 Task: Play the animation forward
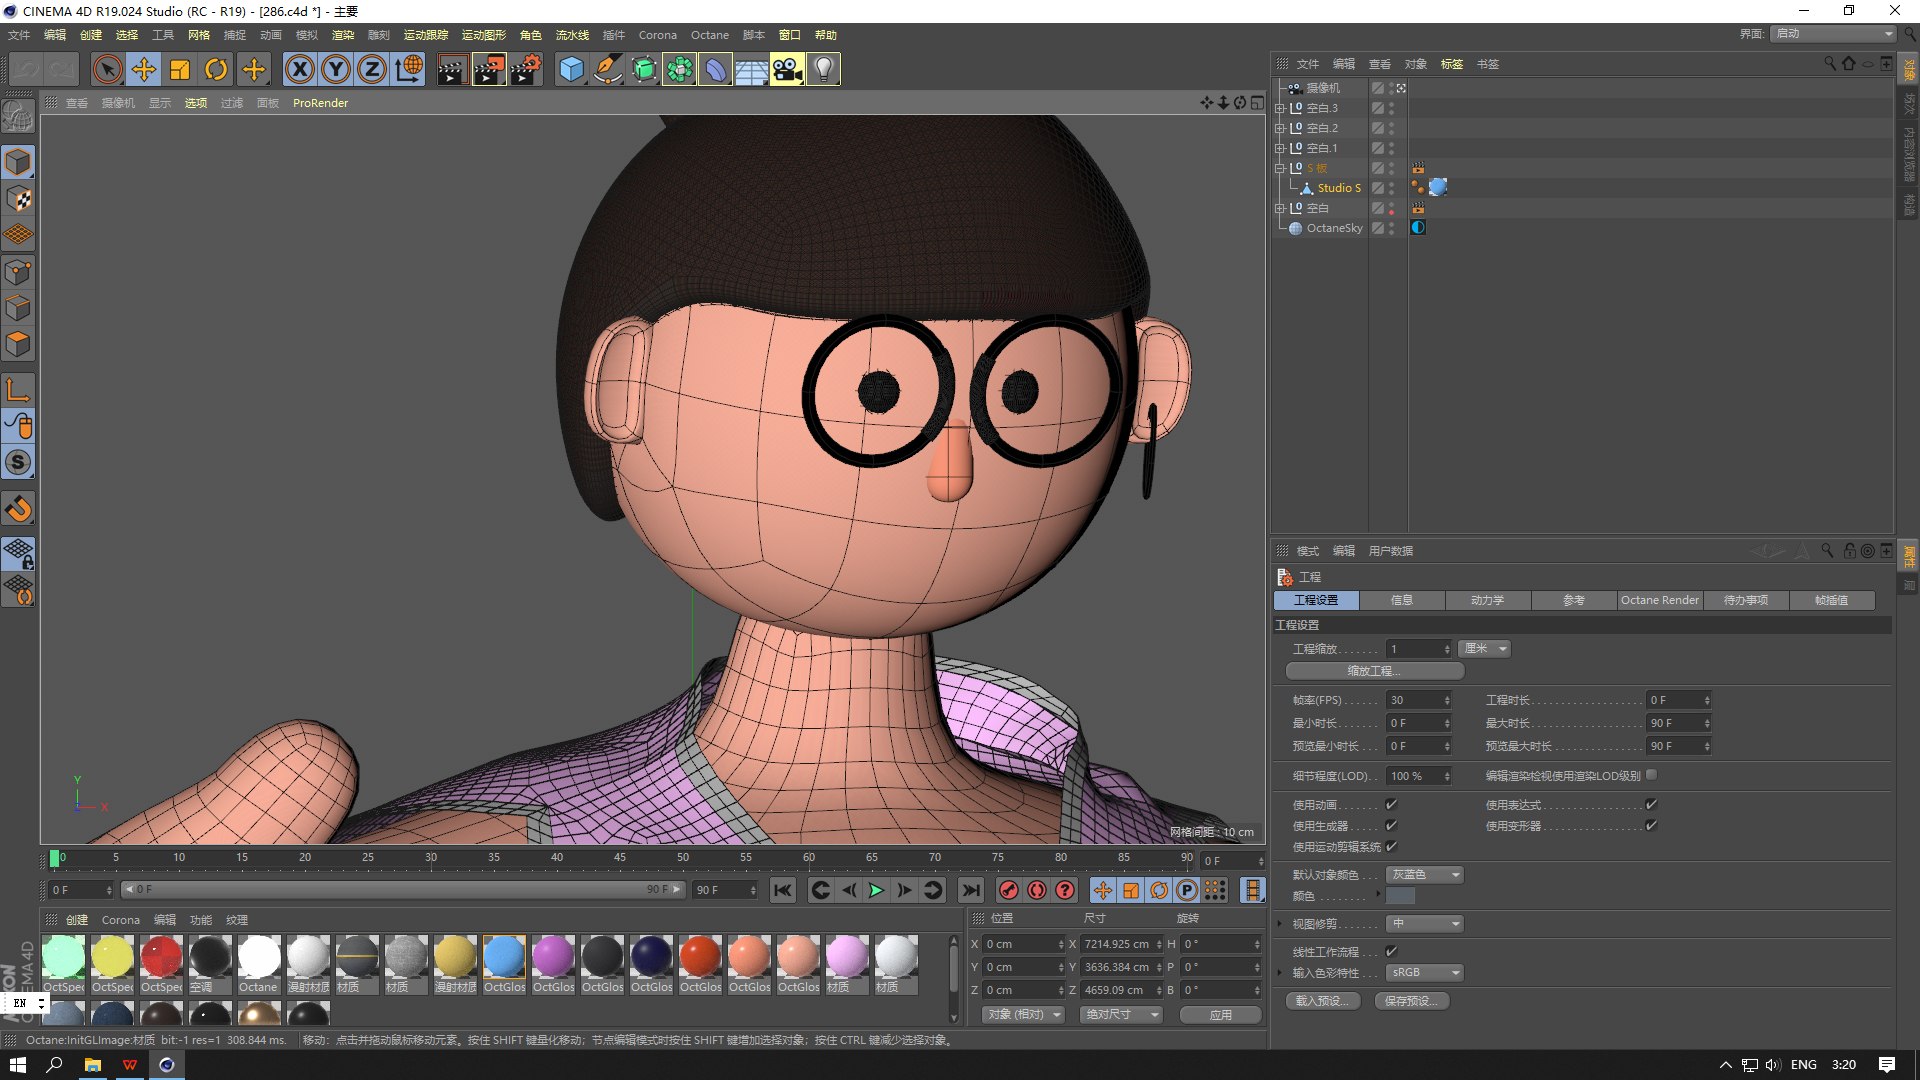[877, 890]
